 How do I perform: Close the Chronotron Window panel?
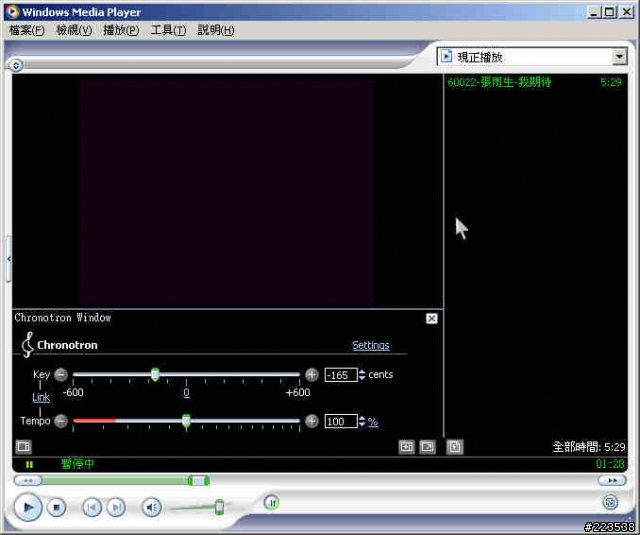point(431,319)
